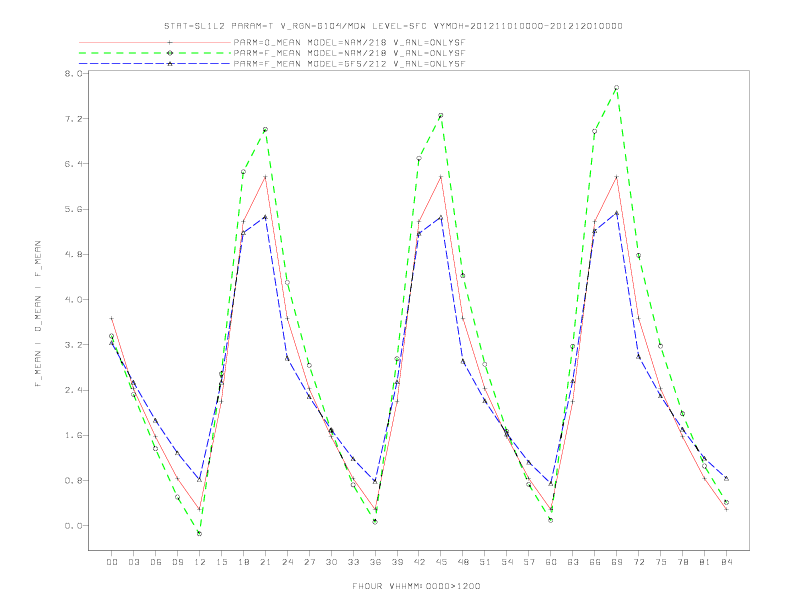Viewport: 792px width, 612px height.
Task: Click the blue triangle marker at hour 12
Action: tap(200, 480)
